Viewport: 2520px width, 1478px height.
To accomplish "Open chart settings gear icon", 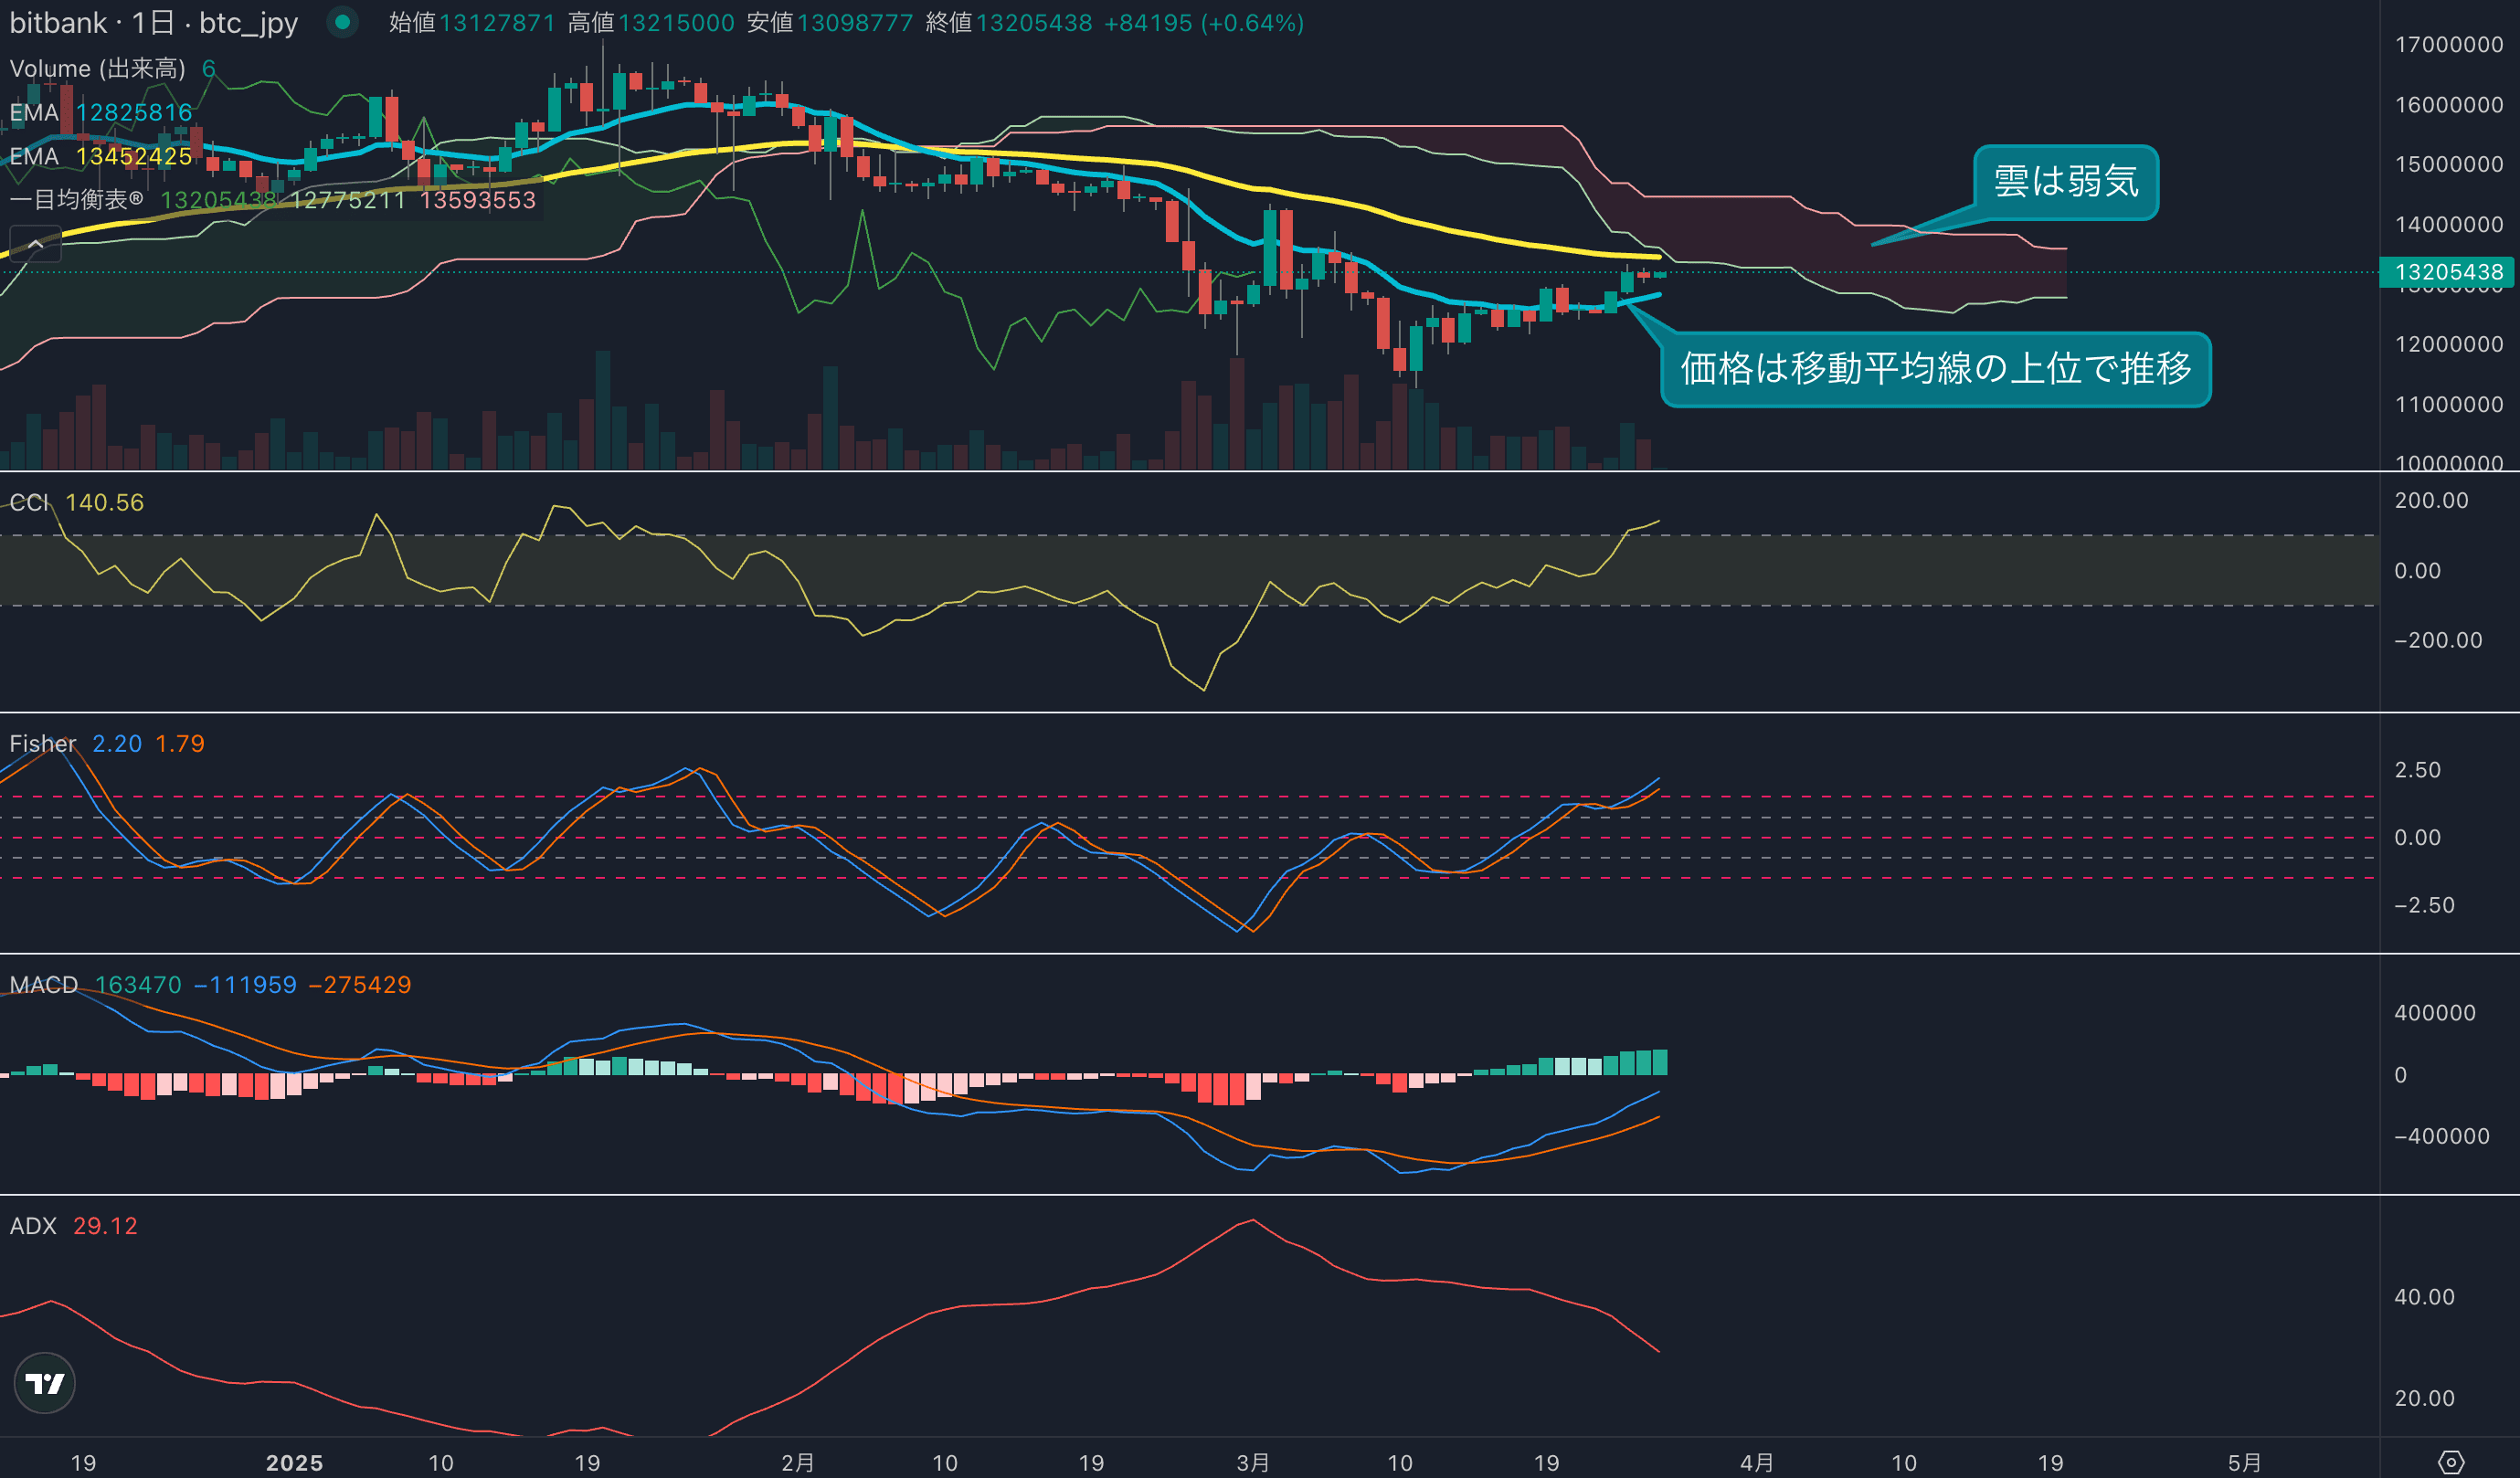I will click(x=2450, y=1462).
